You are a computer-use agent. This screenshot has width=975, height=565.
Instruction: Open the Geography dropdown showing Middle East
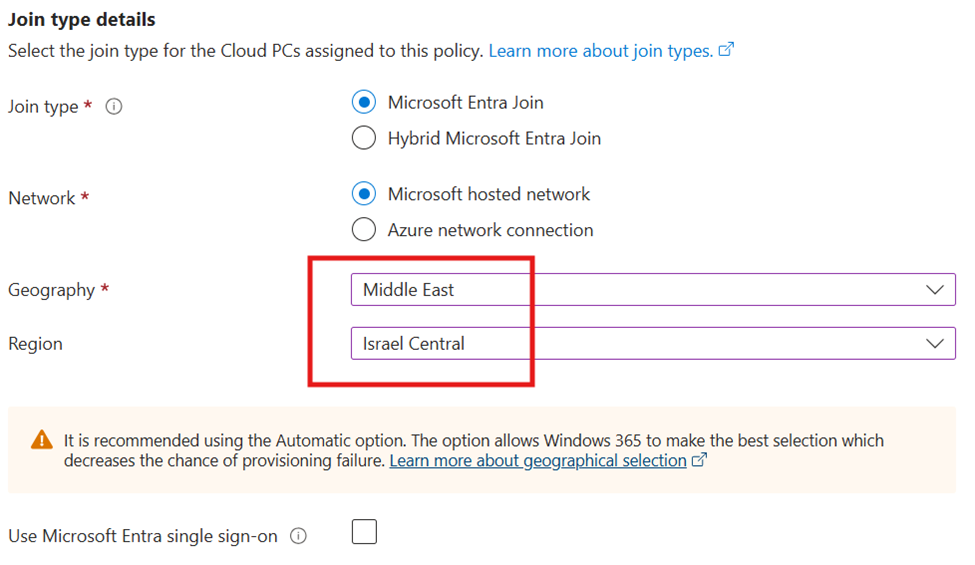tap(653, 290)
